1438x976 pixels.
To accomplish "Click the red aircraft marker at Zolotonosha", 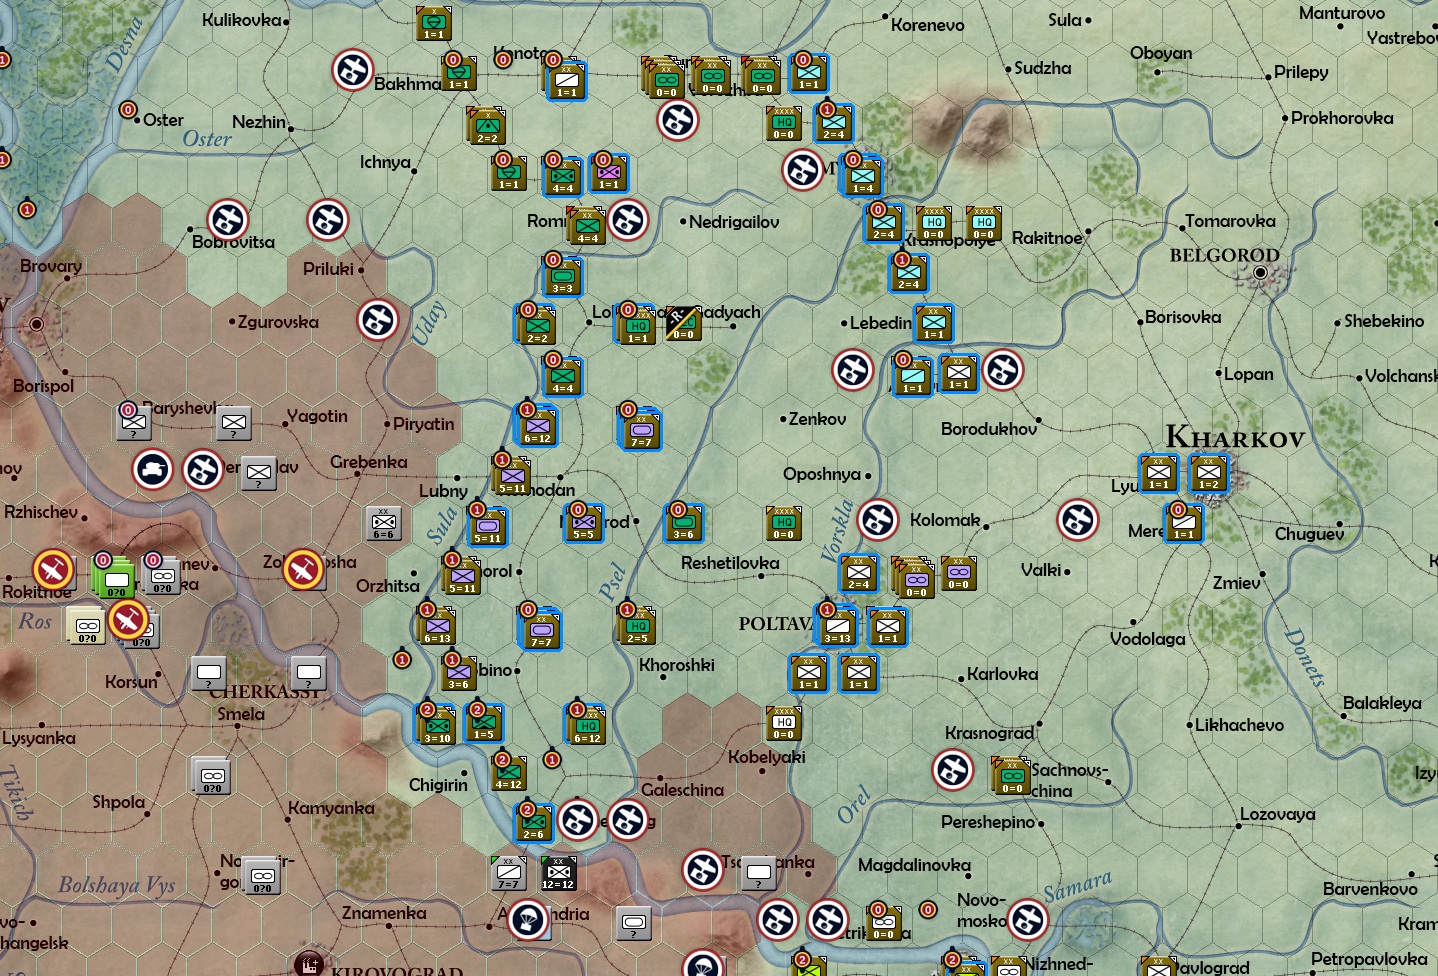I will [303, 570].
